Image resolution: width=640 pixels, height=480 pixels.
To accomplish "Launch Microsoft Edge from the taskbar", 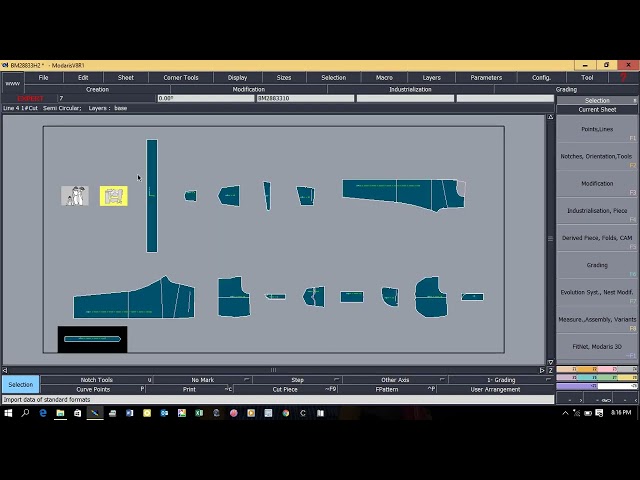I will click(x=43, y=413).
